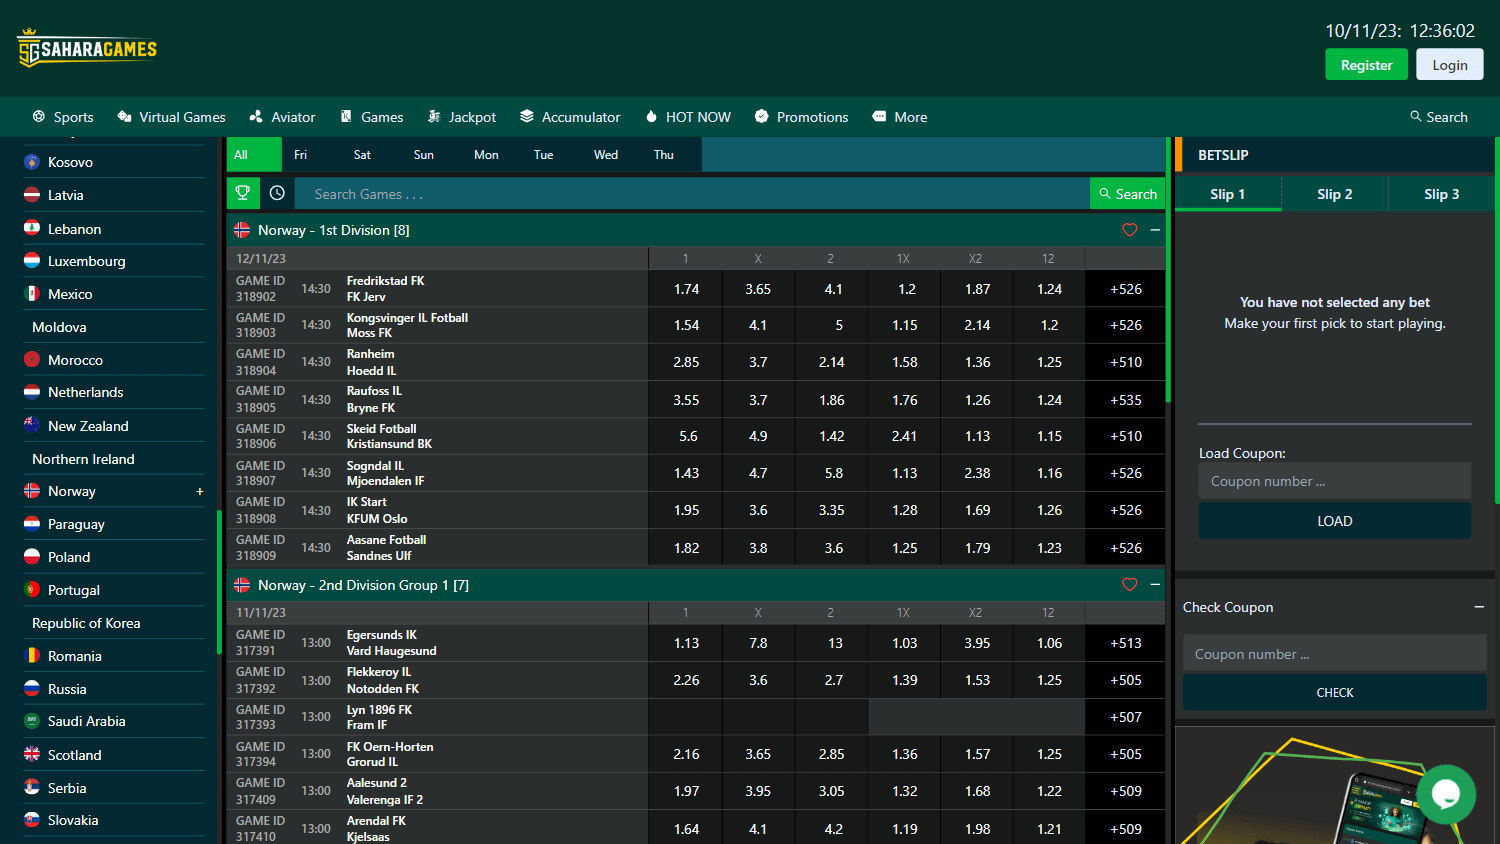Select Scotland flag icon in sidebar
The width and height of the screenshot is (1500, 844).
(32, 755)
